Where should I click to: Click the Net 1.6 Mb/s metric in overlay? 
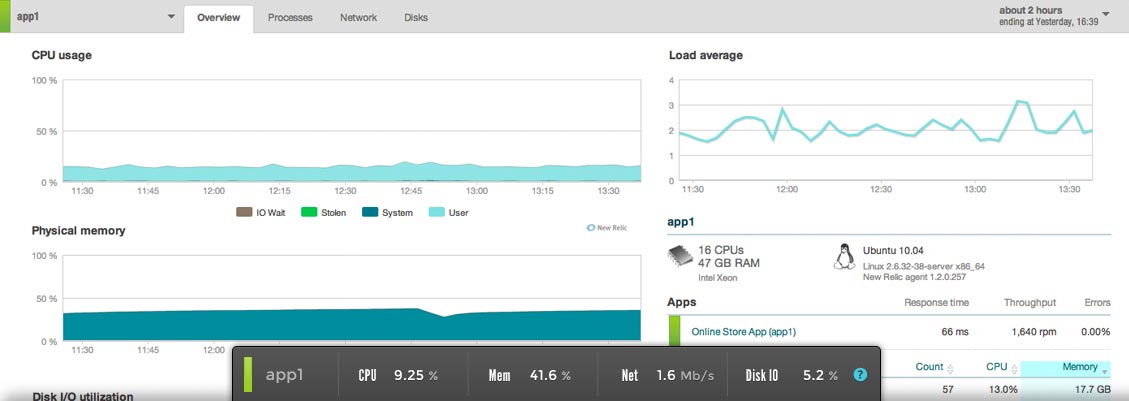pyautogui.click(x=667, y=376)
